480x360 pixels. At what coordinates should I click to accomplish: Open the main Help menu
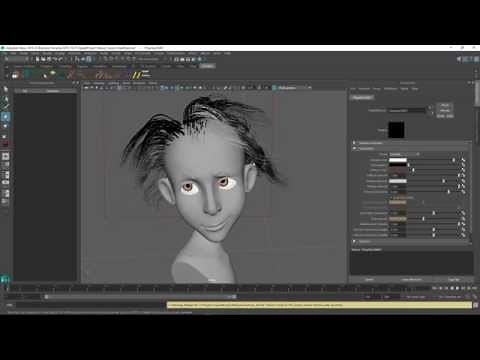(x=227, y=53)
